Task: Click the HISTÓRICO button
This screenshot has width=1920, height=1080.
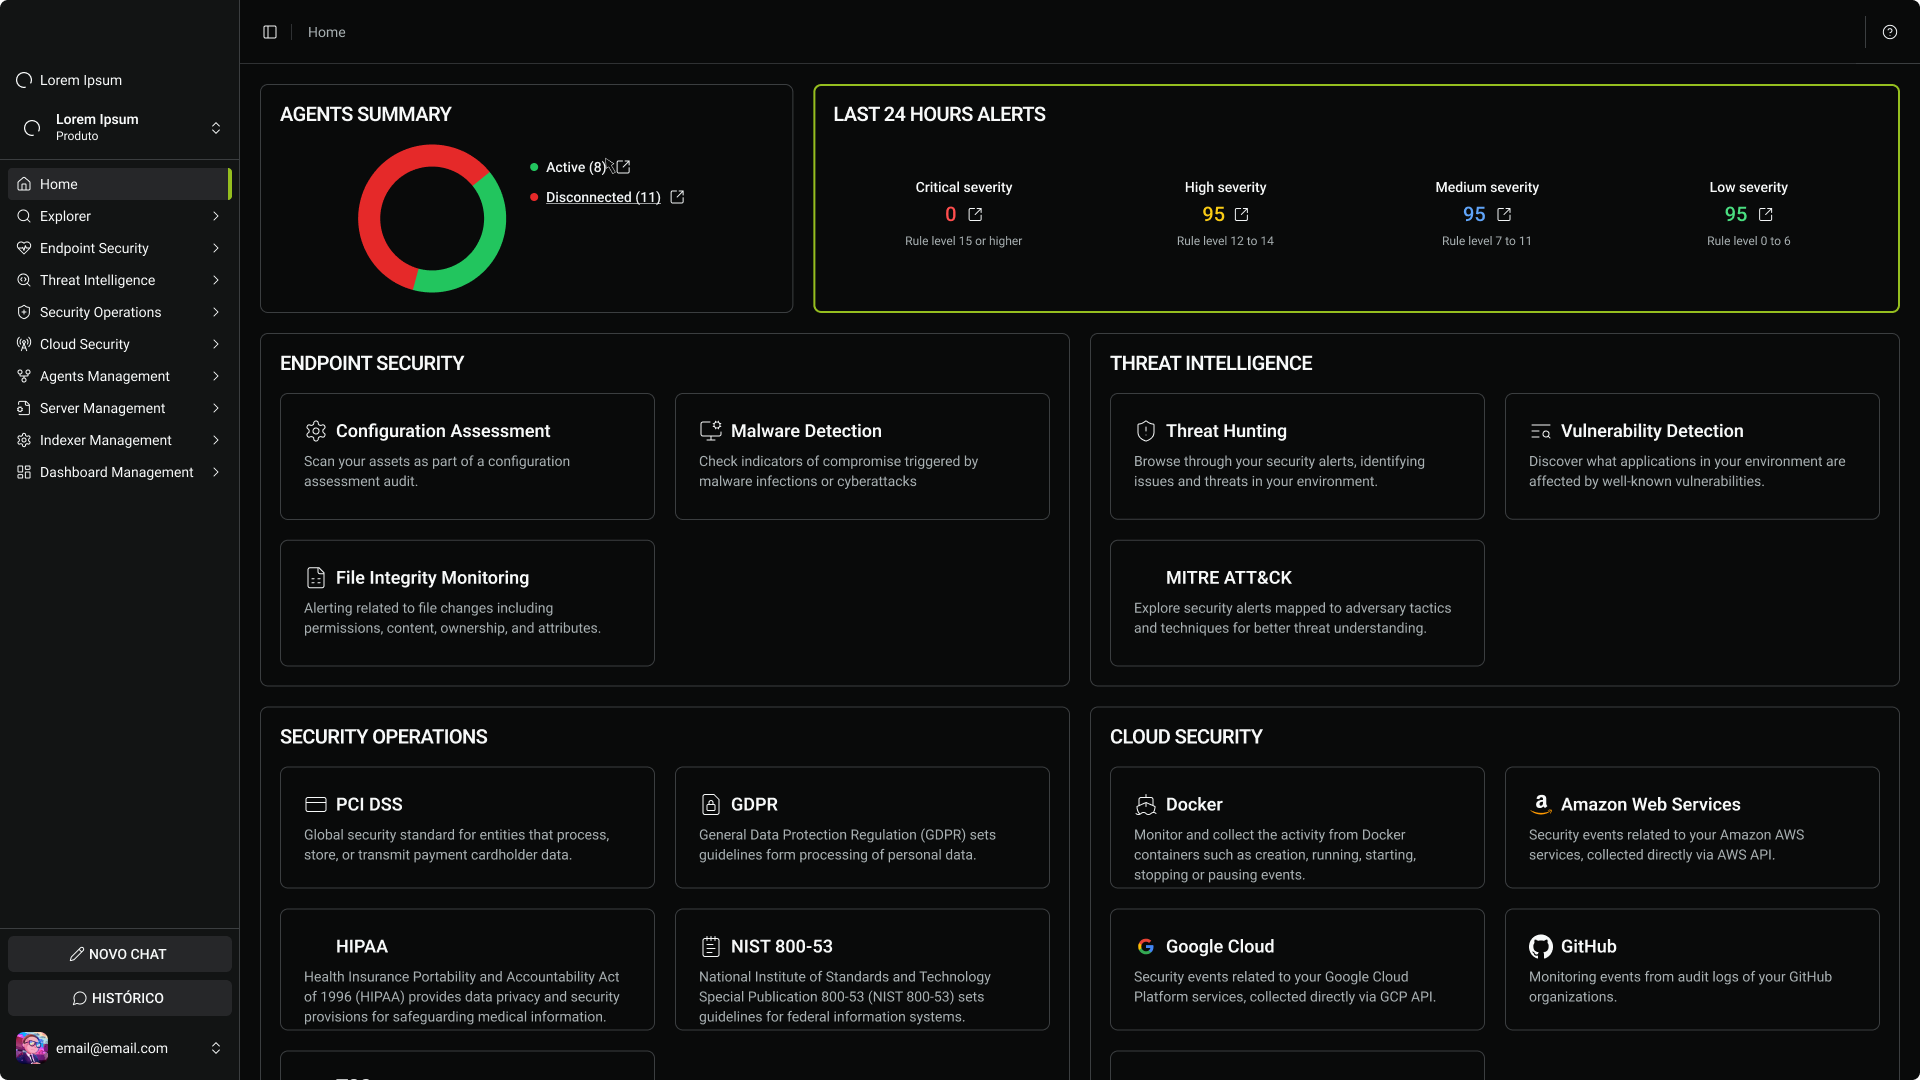Action: (120, 998)
